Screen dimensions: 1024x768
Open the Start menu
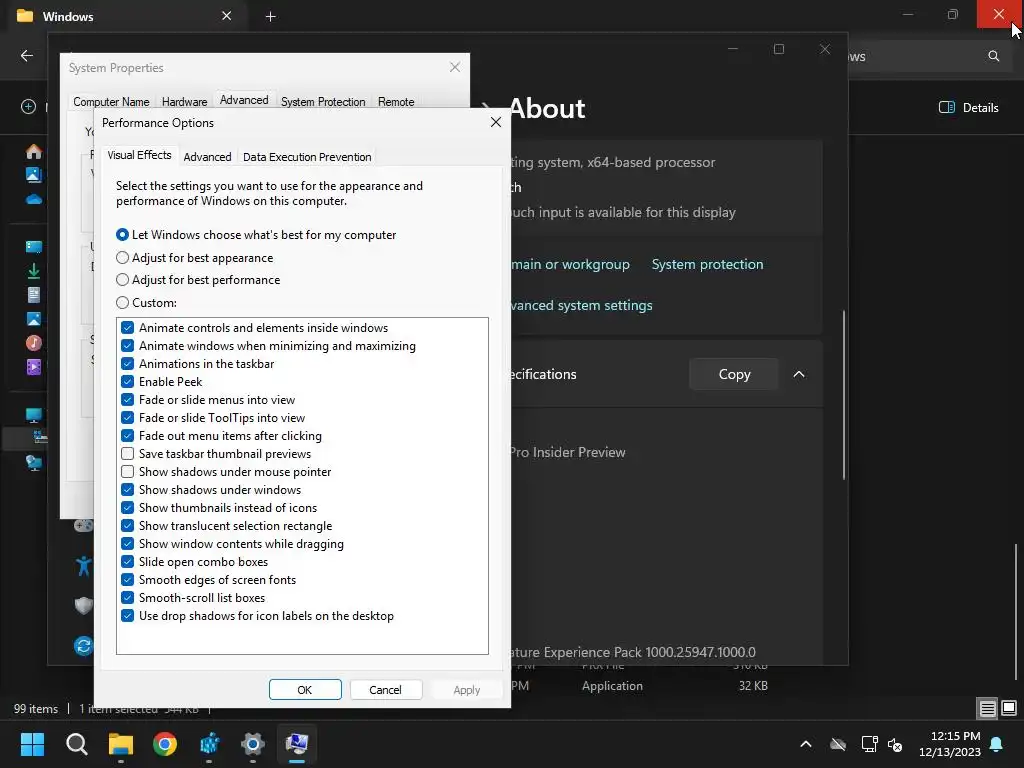tap(32, 744)
